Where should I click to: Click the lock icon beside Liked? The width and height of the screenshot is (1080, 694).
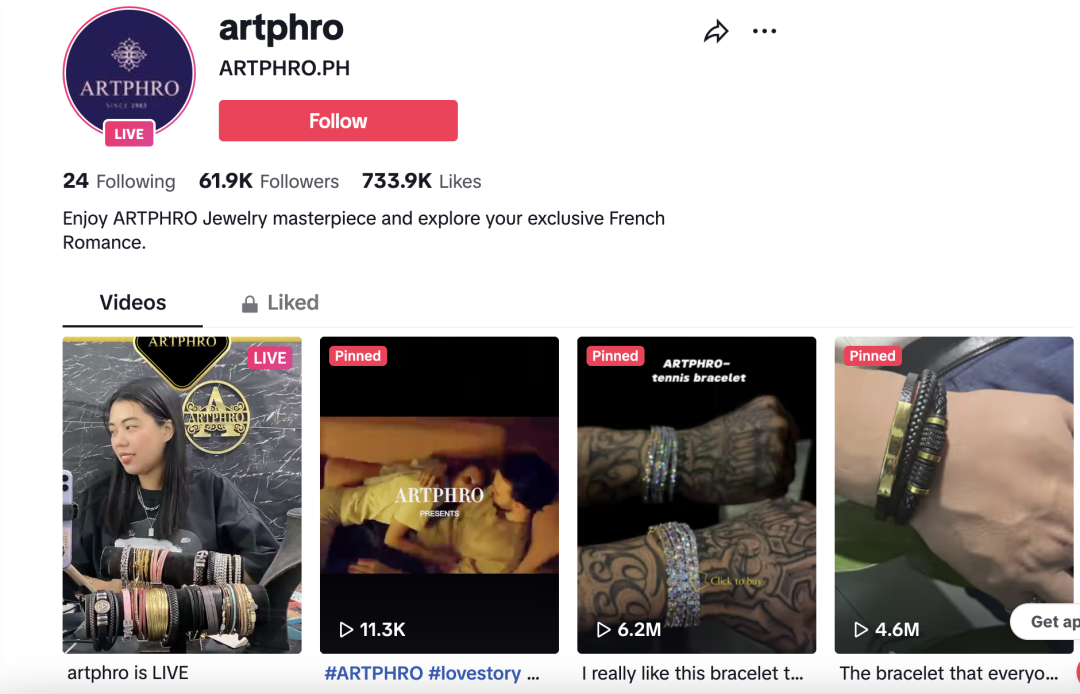tap(249, 304)
